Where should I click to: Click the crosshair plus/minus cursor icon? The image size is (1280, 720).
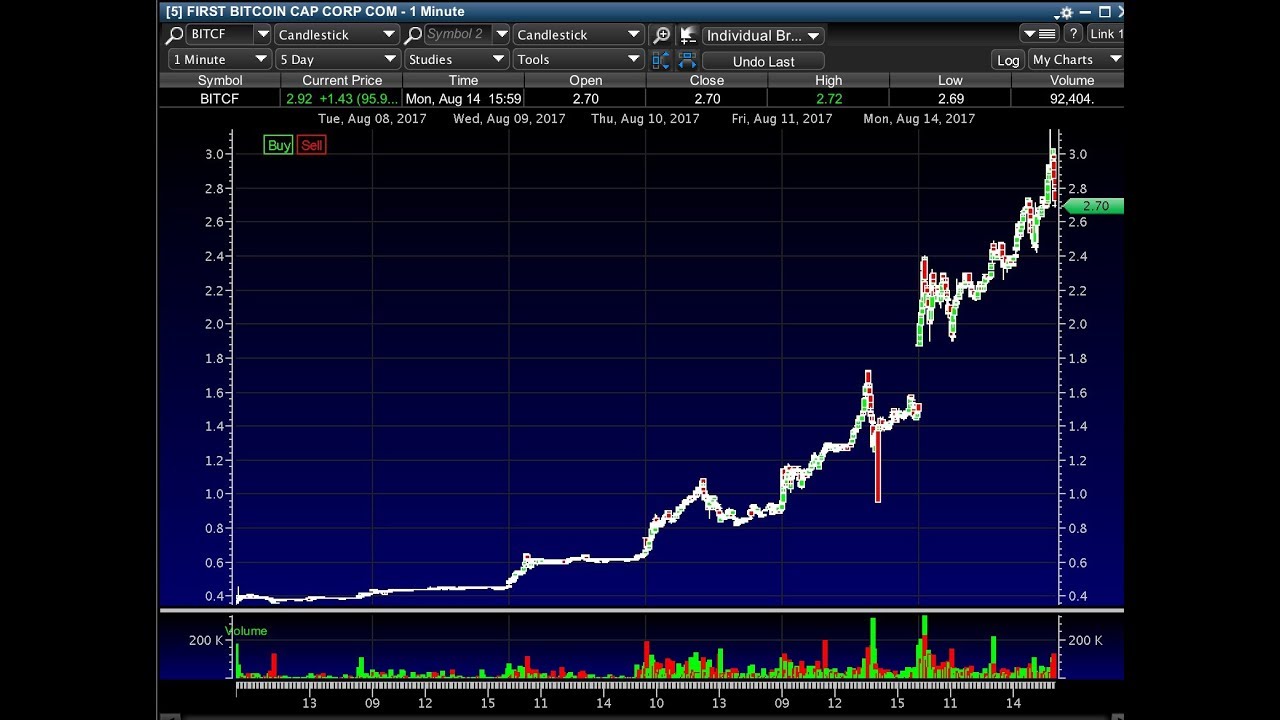[x=687, y=35]
